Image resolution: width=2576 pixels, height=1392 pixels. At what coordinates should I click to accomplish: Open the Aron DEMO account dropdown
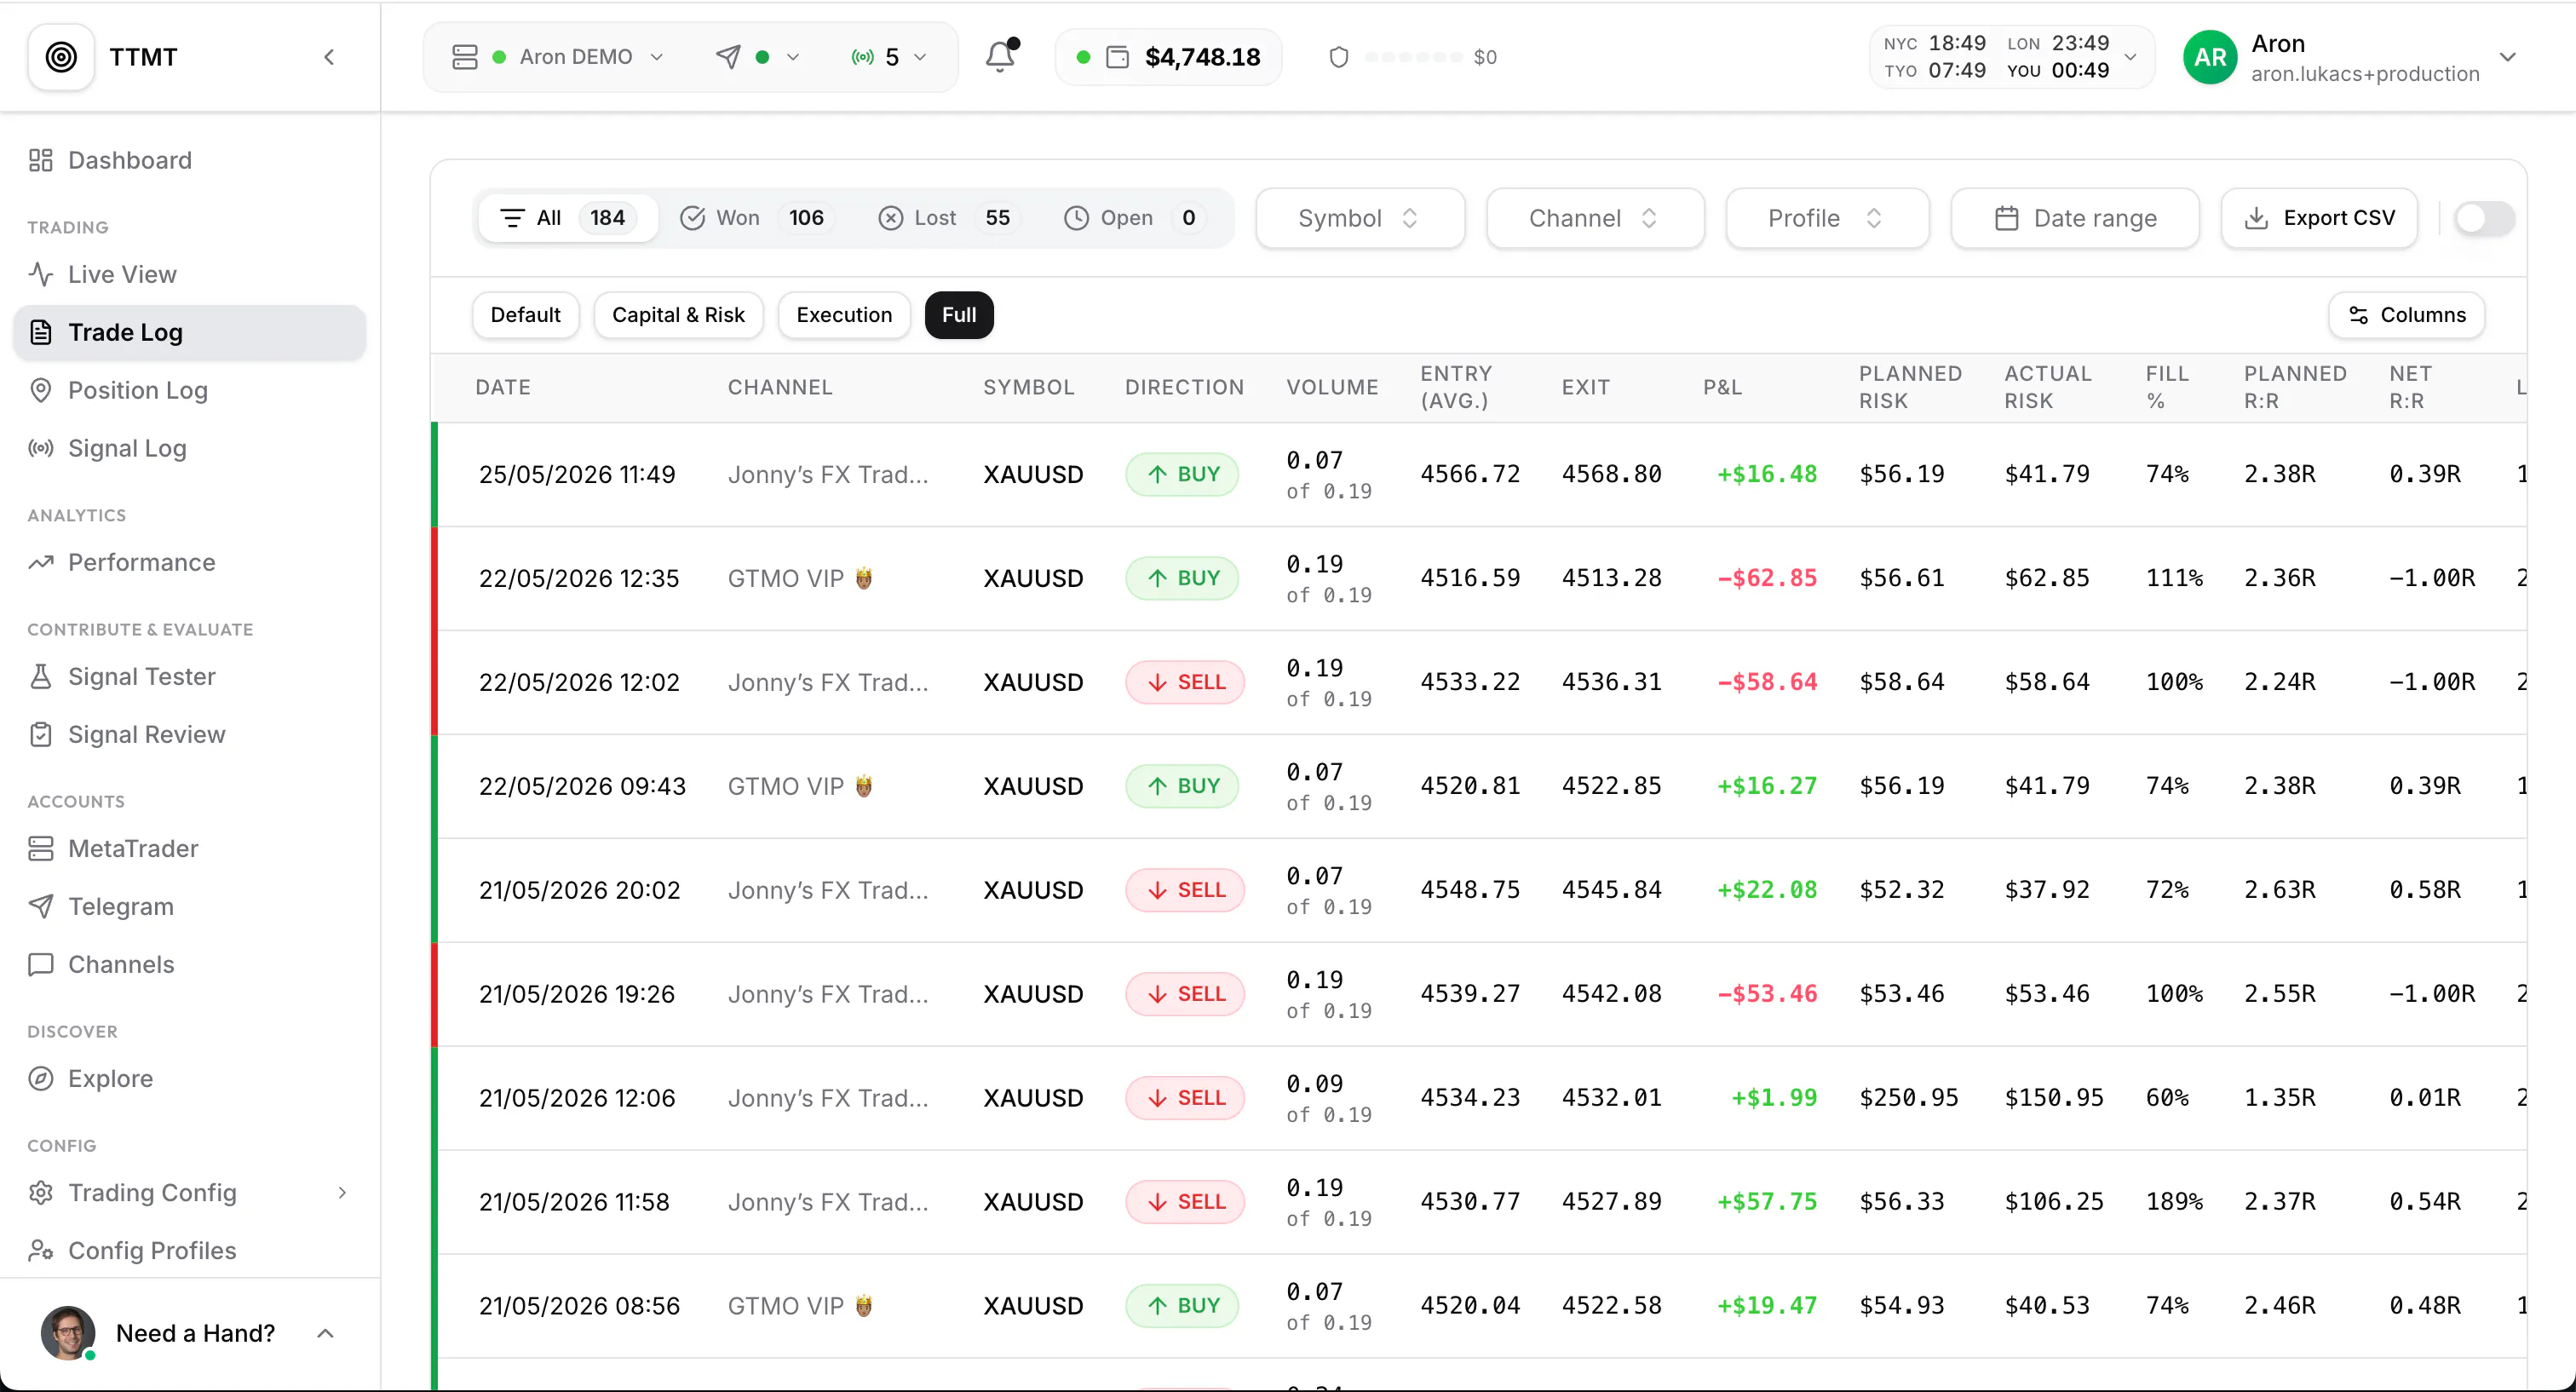[x=560, y=57]
